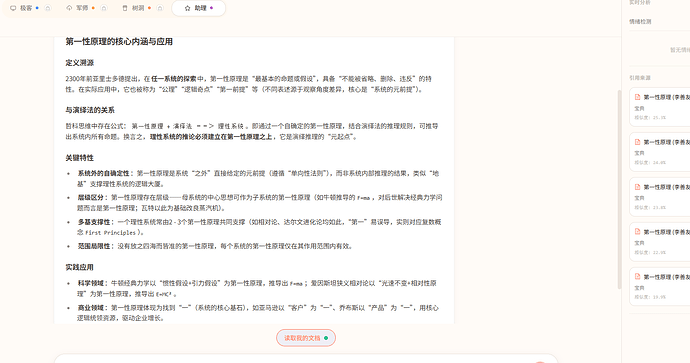Click document icon on the 24.0% similarity source card

(637, 142)
